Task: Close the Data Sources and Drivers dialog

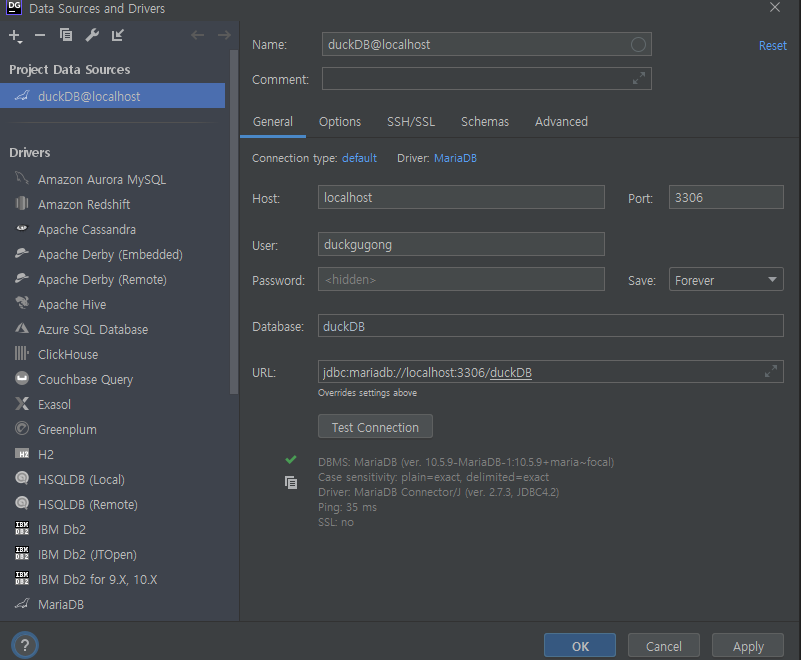Action: (775, 8)
